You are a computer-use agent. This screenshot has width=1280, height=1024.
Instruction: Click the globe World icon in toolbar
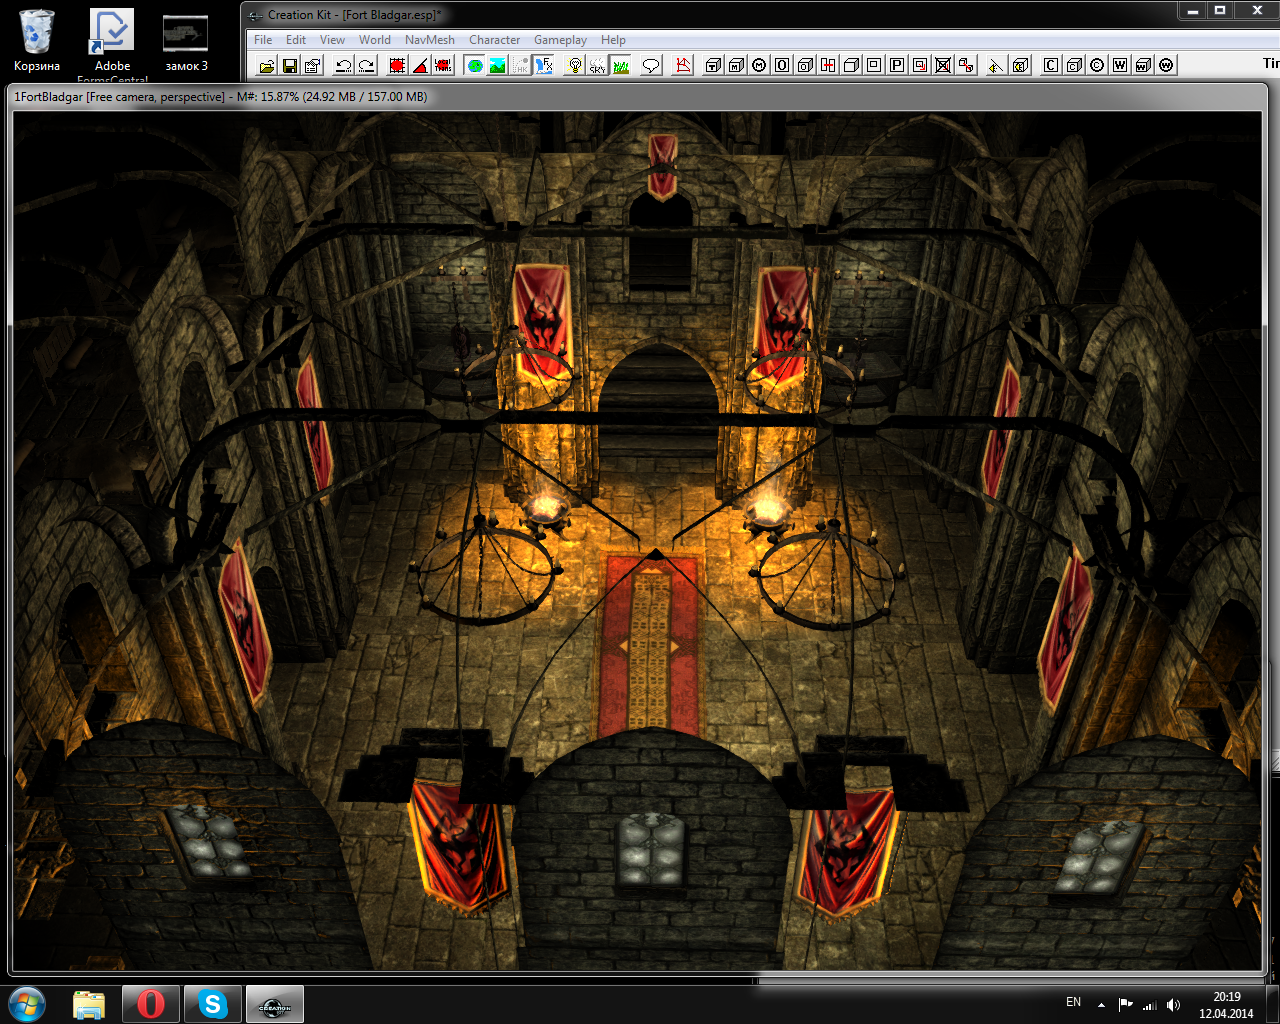coord(475,65)
